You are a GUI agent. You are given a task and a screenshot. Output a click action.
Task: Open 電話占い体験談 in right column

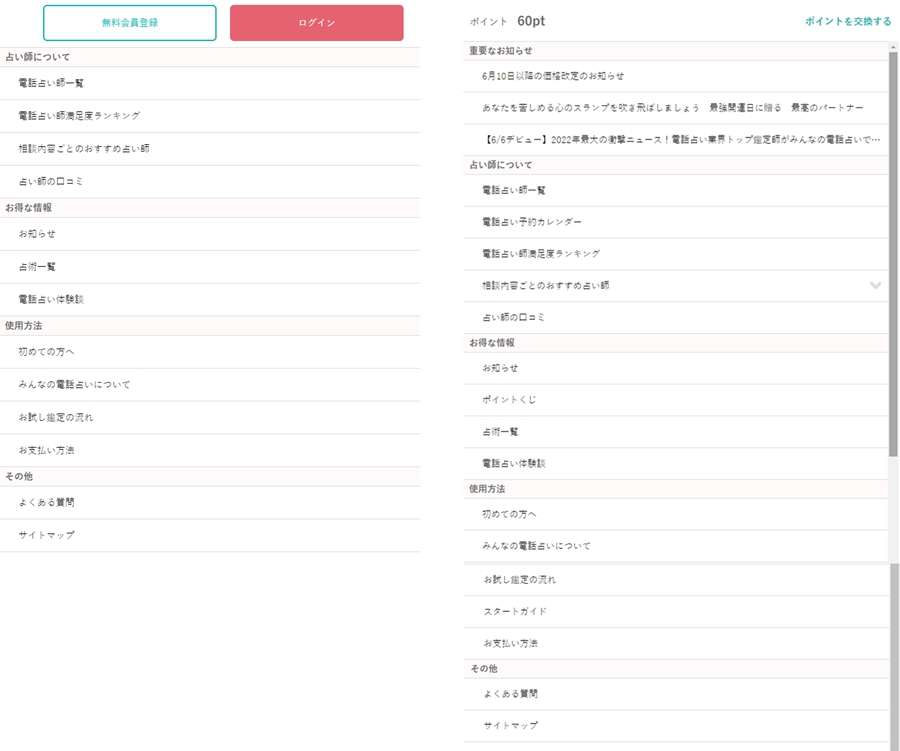[515, 461]
